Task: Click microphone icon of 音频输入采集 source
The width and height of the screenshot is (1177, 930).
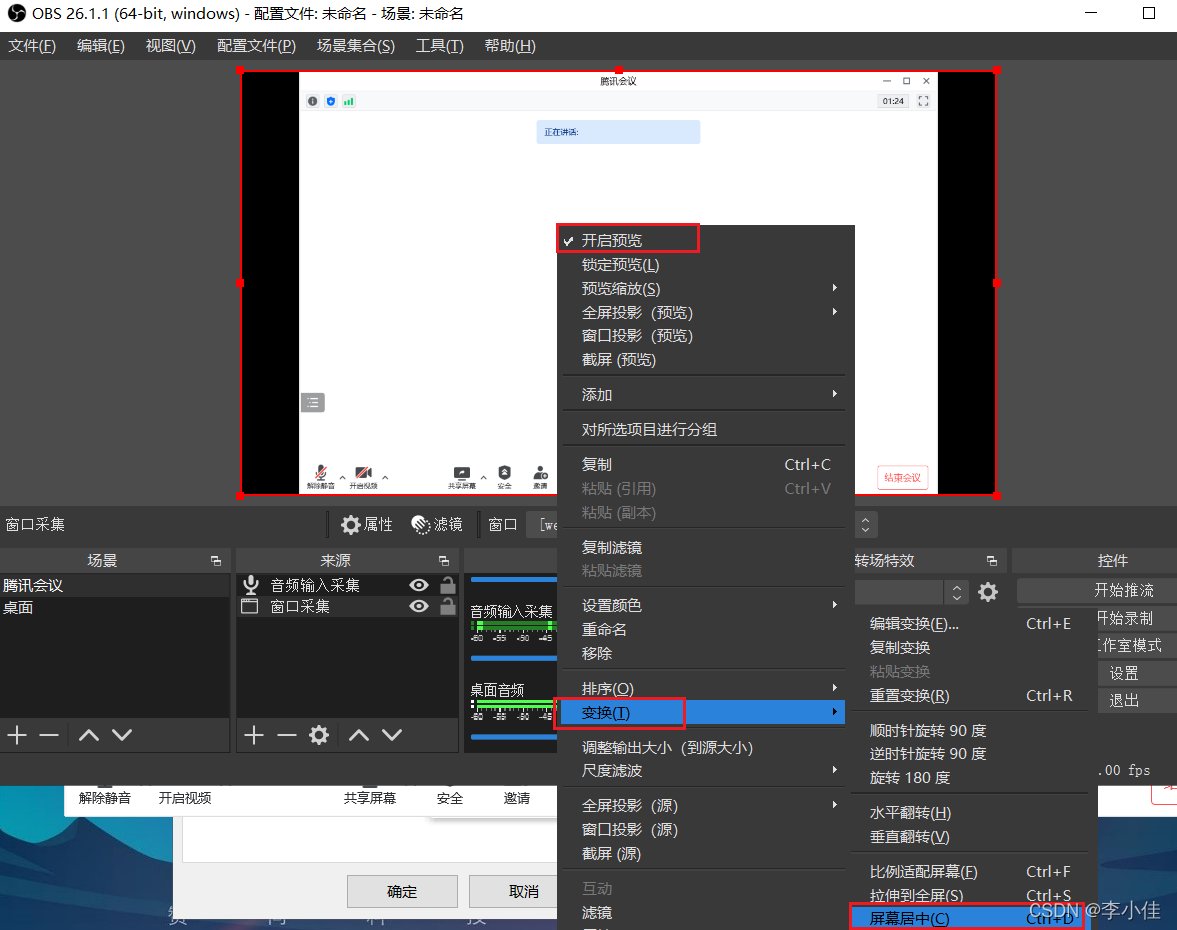Action: 251,585
